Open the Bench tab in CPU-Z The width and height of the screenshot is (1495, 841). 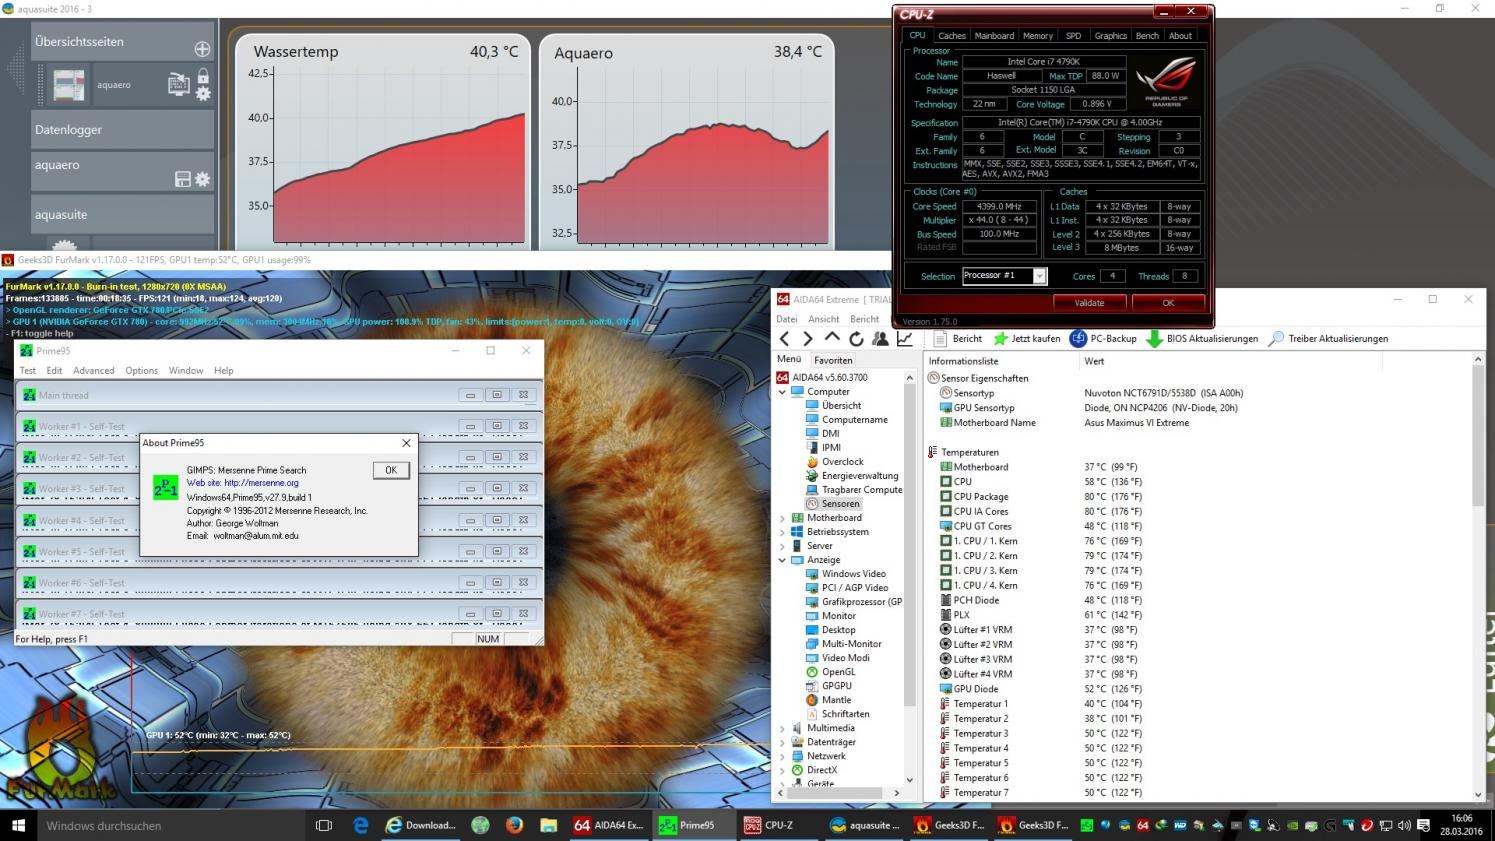click(x=1147, y=36)
